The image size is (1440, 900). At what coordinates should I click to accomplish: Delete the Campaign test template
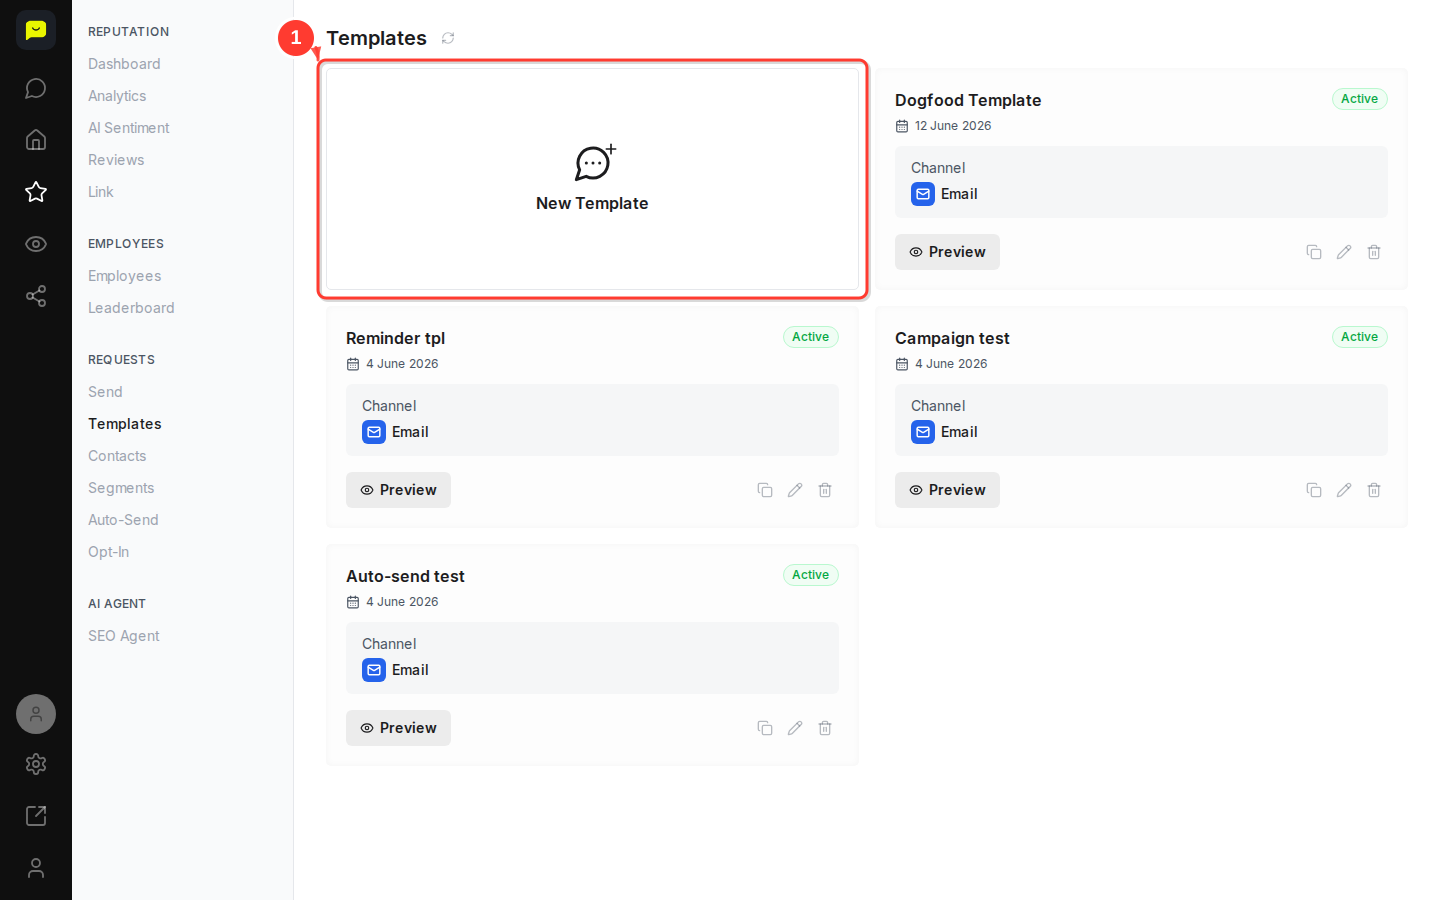click(x=1374, y=490)
